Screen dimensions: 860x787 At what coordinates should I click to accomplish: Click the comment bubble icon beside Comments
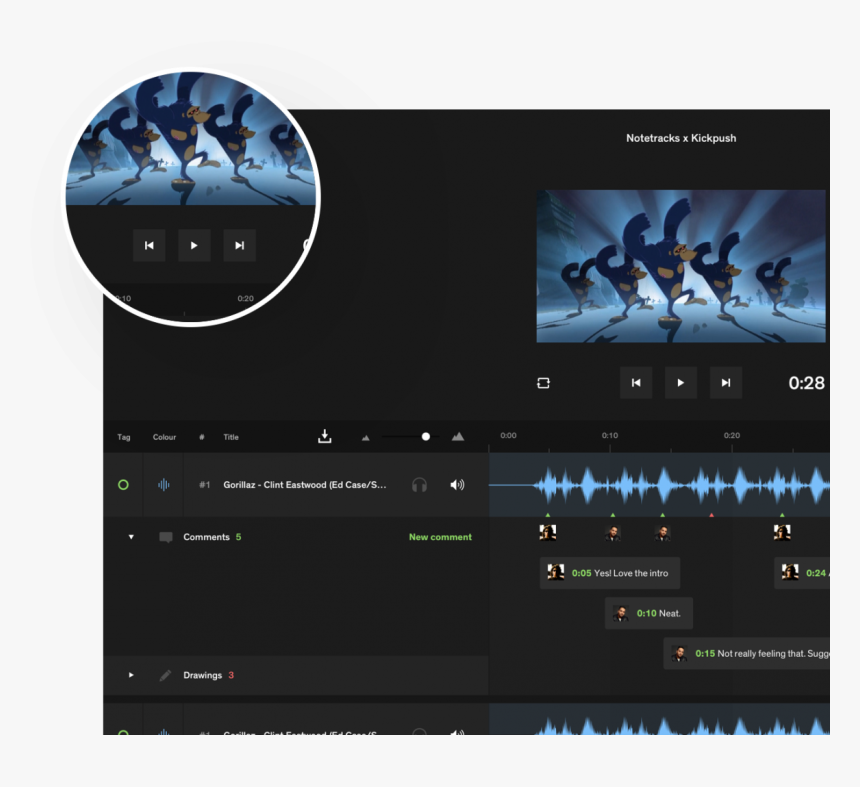pyautogui.click(x=166, y=537)
